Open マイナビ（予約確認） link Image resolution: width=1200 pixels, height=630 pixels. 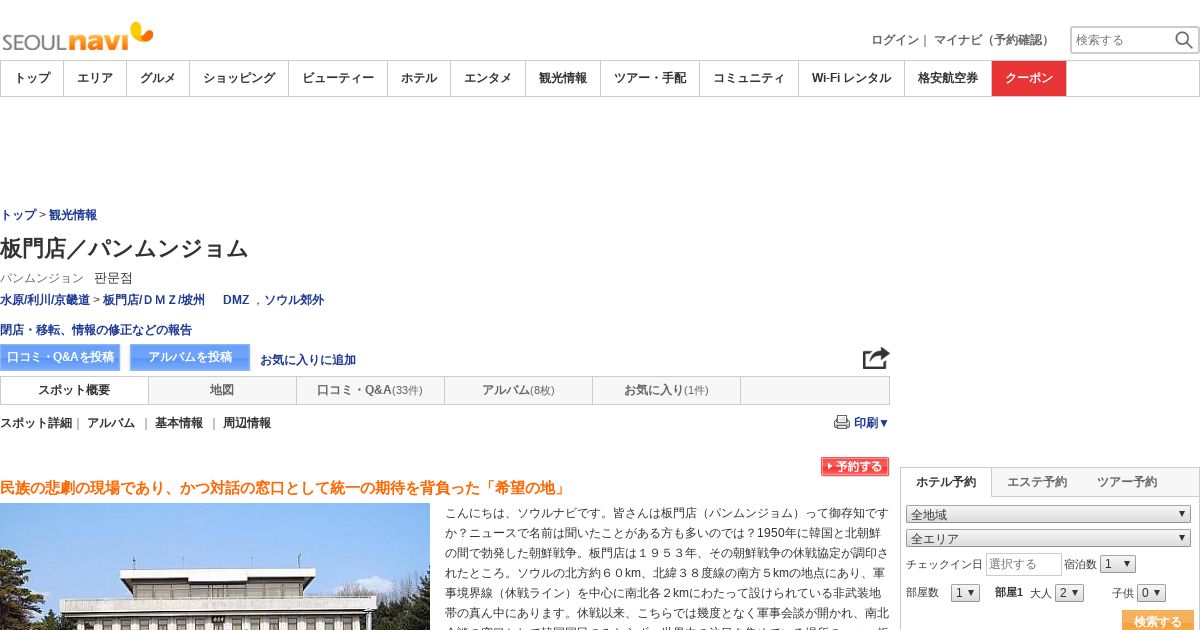coord(994,40)
